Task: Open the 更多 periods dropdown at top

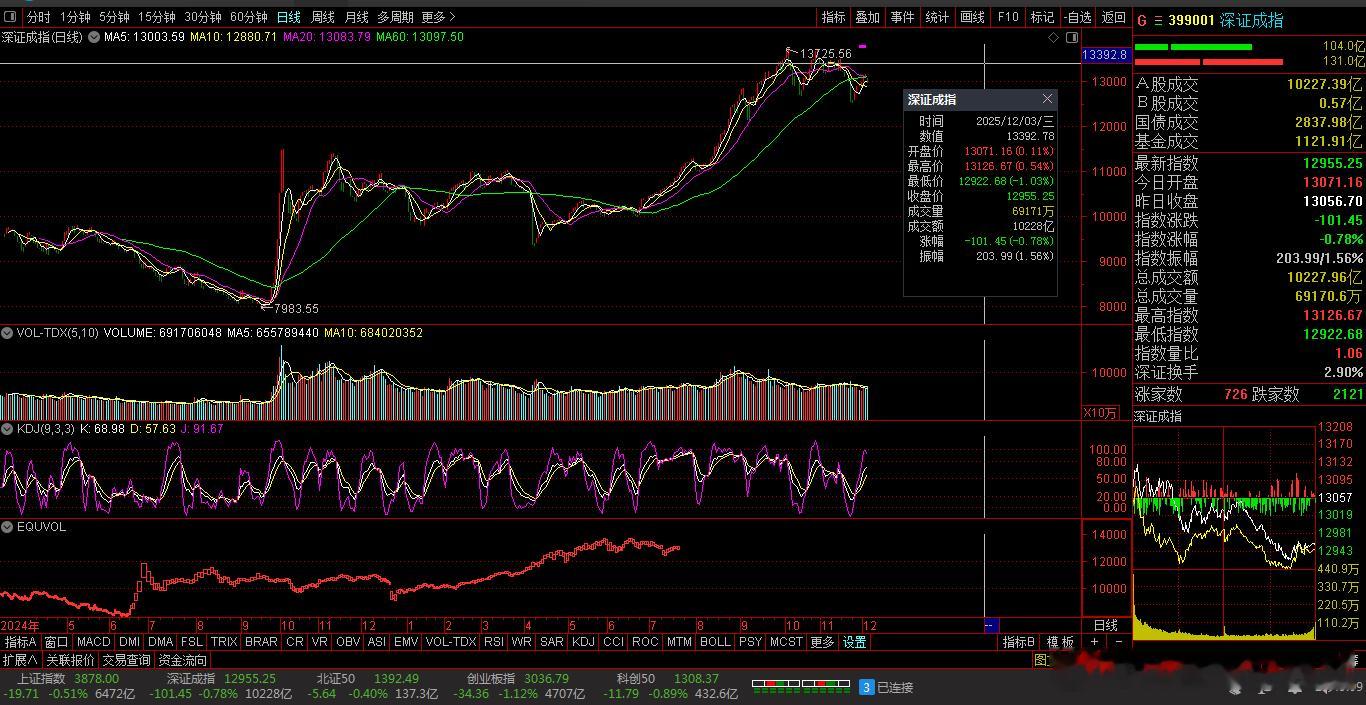Action: (438, 17)
